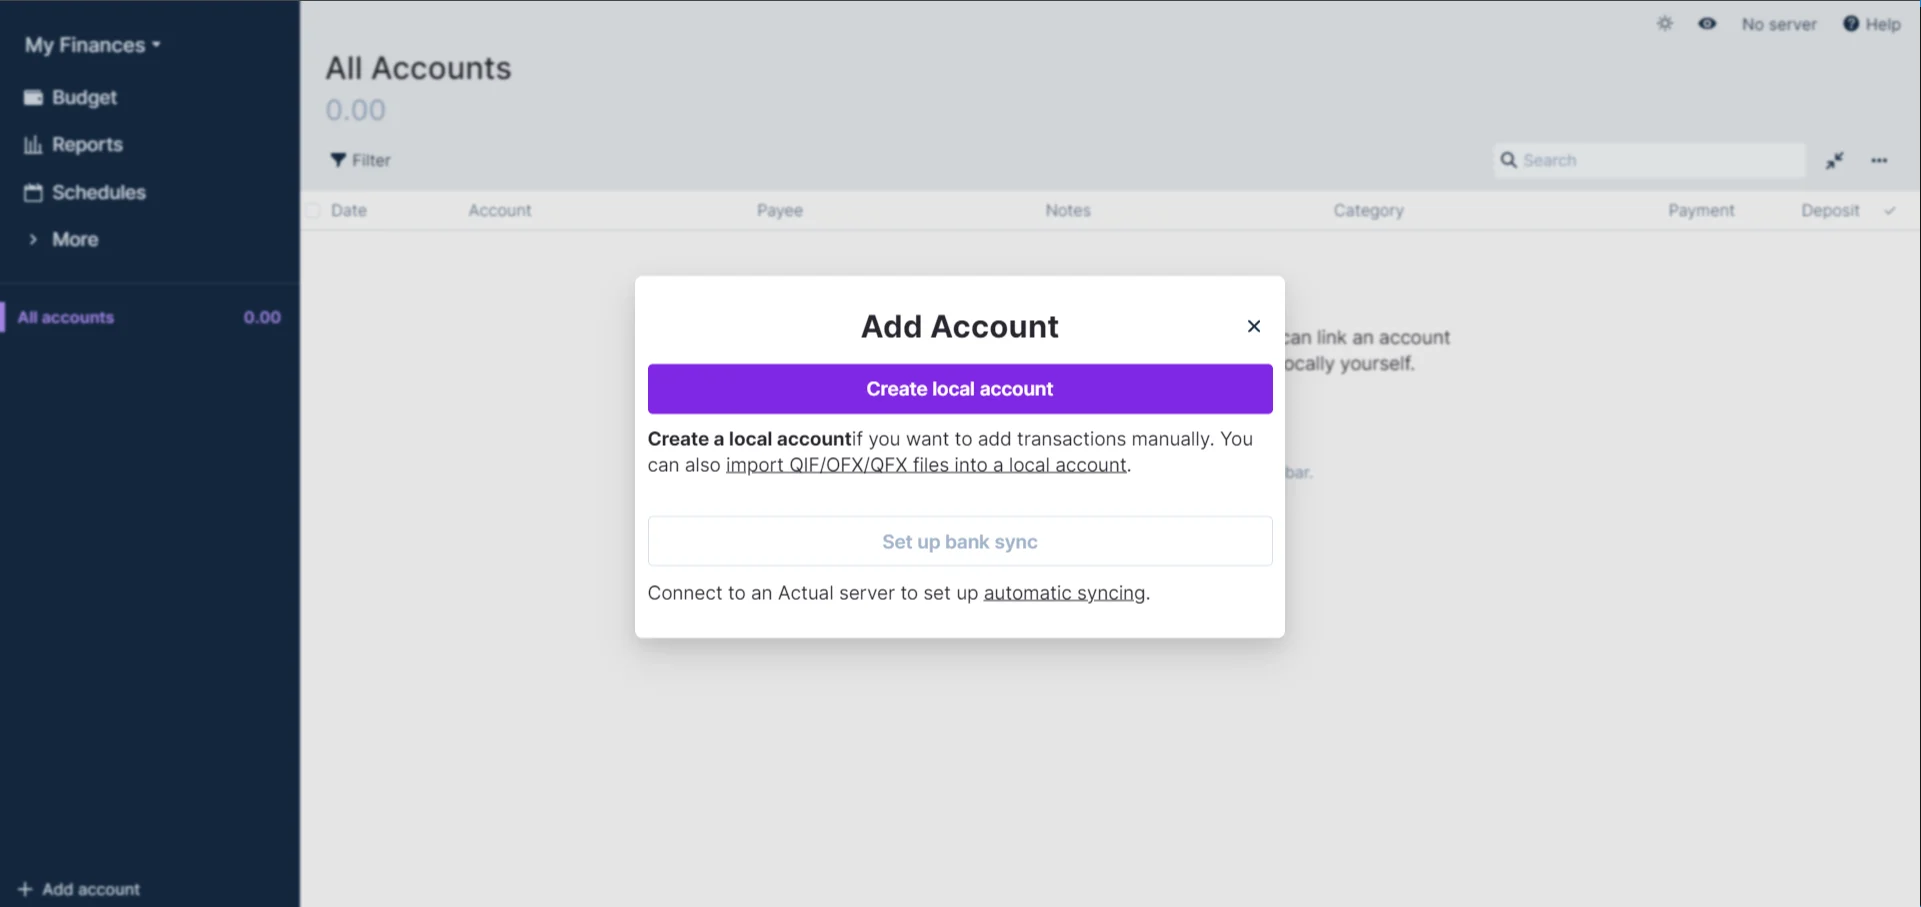The height and width of the screenshot is (907, 1921).
Task: Click the Help question mark icon
Action: point(1851,24)
